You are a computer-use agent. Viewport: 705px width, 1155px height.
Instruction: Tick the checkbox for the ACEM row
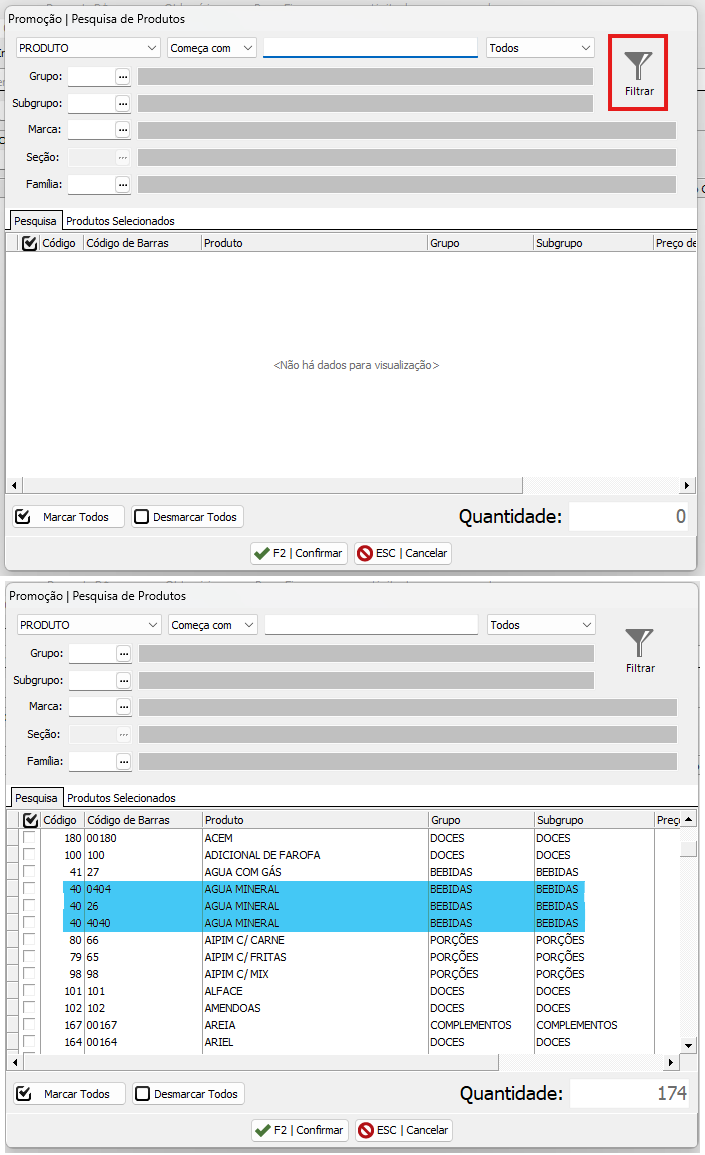(x=29, y=838)
